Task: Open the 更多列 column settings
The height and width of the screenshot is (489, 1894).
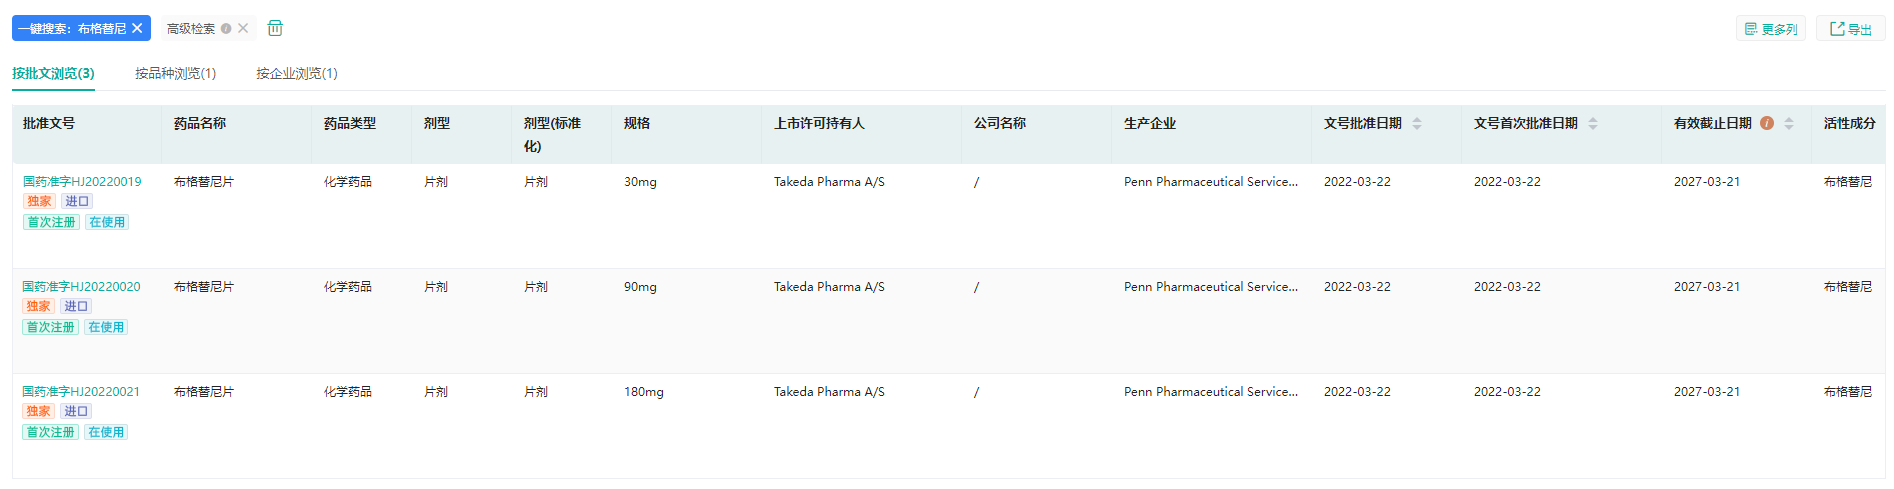Action: 1770,29
